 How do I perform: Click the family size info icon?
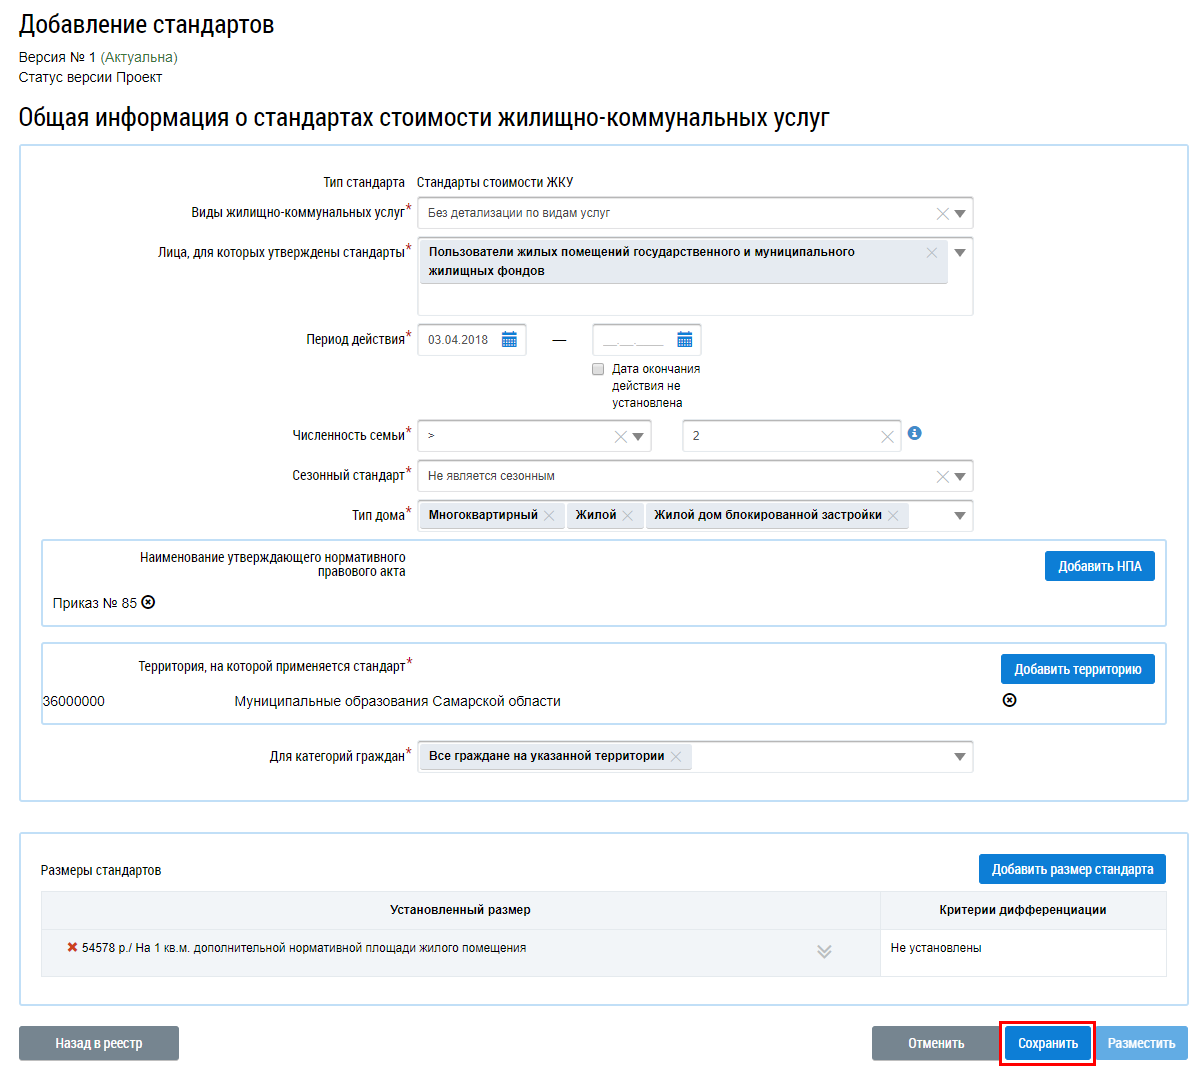(914, 433)
